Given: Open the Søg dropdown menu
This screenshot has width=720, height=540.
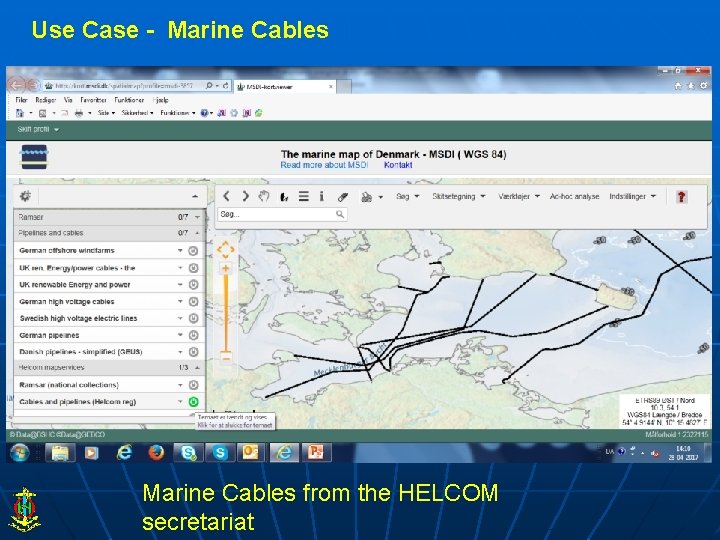Looking at the screenshot, I should tap(407, 197).
